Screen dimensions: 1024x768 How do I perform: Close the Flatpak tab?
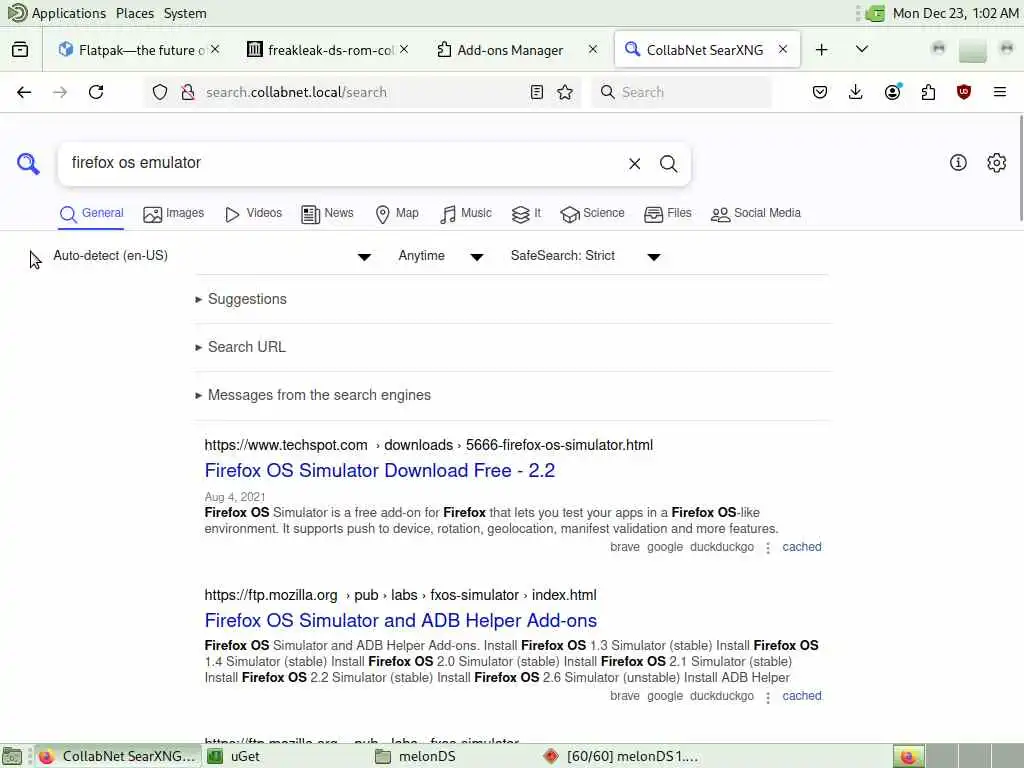click(x=215, y=50)
